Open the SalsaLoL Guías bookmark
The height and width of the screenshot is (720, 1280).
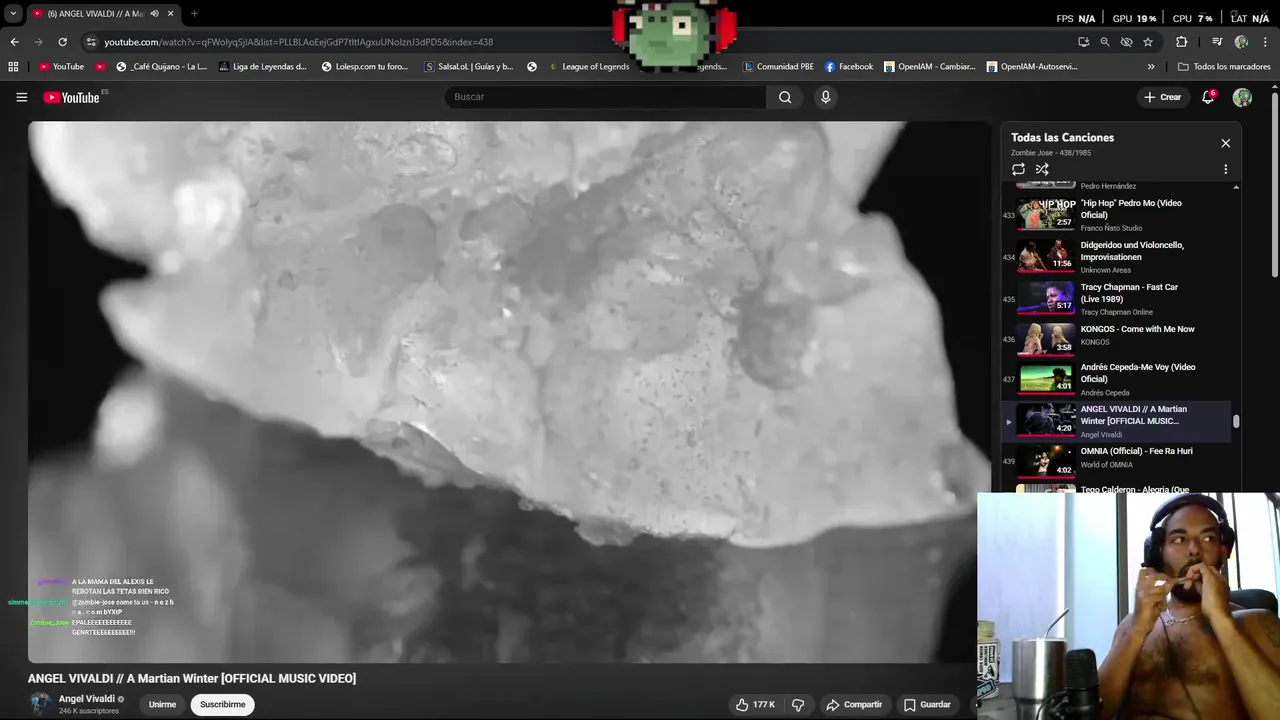click(x=469, y=67)
